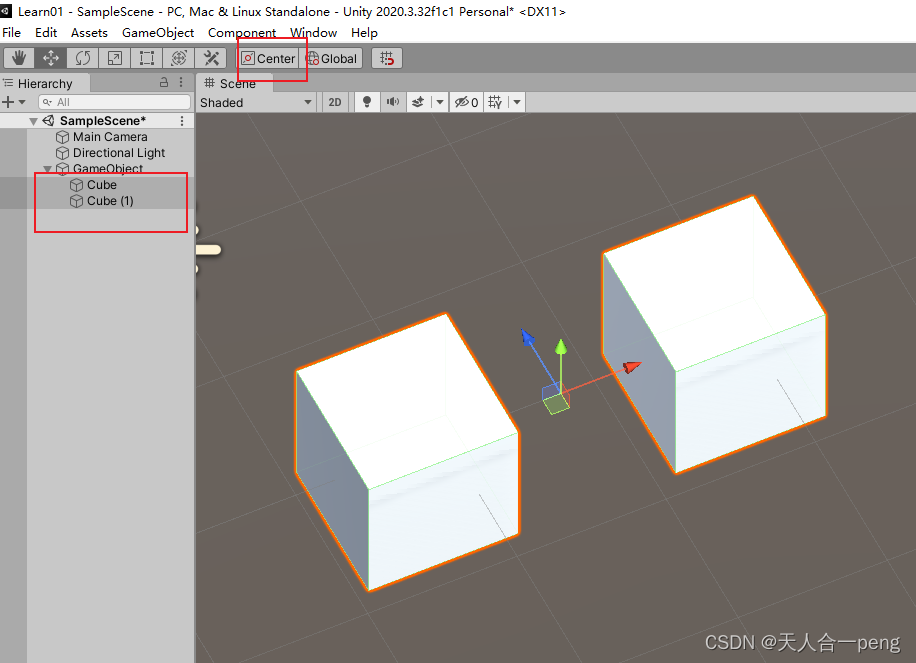Click the All search field in Hierarchy
Screen dimensions: 916x663
[114, 101]
